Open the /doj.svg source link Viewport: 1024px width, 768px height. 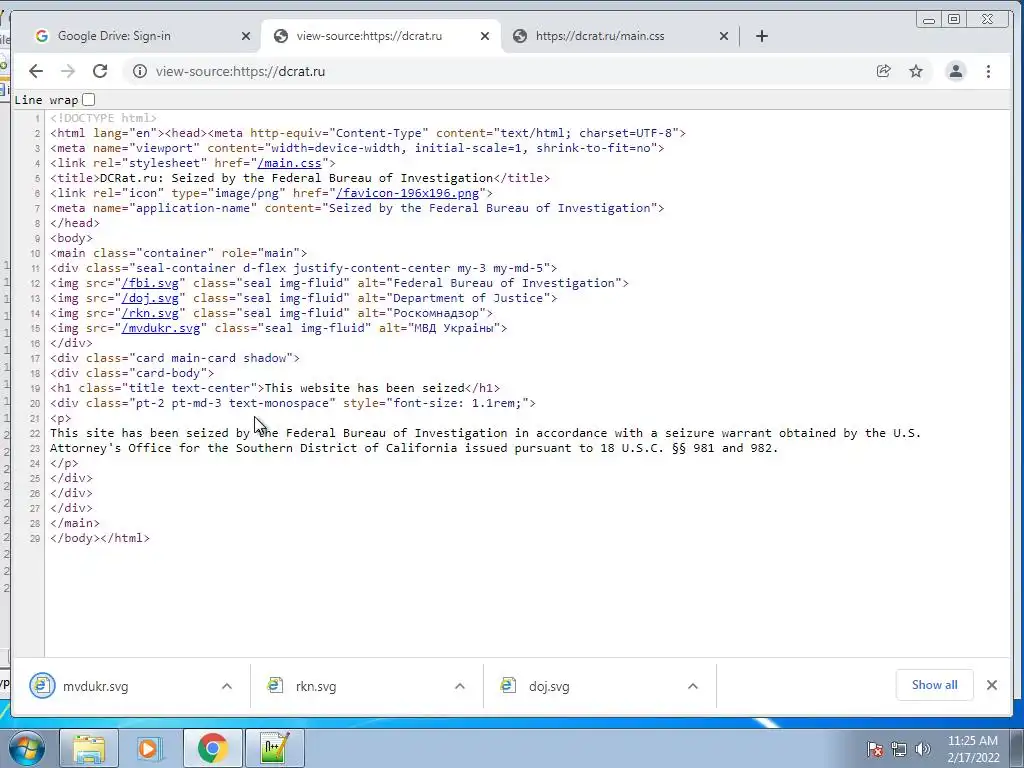point(150,298)
